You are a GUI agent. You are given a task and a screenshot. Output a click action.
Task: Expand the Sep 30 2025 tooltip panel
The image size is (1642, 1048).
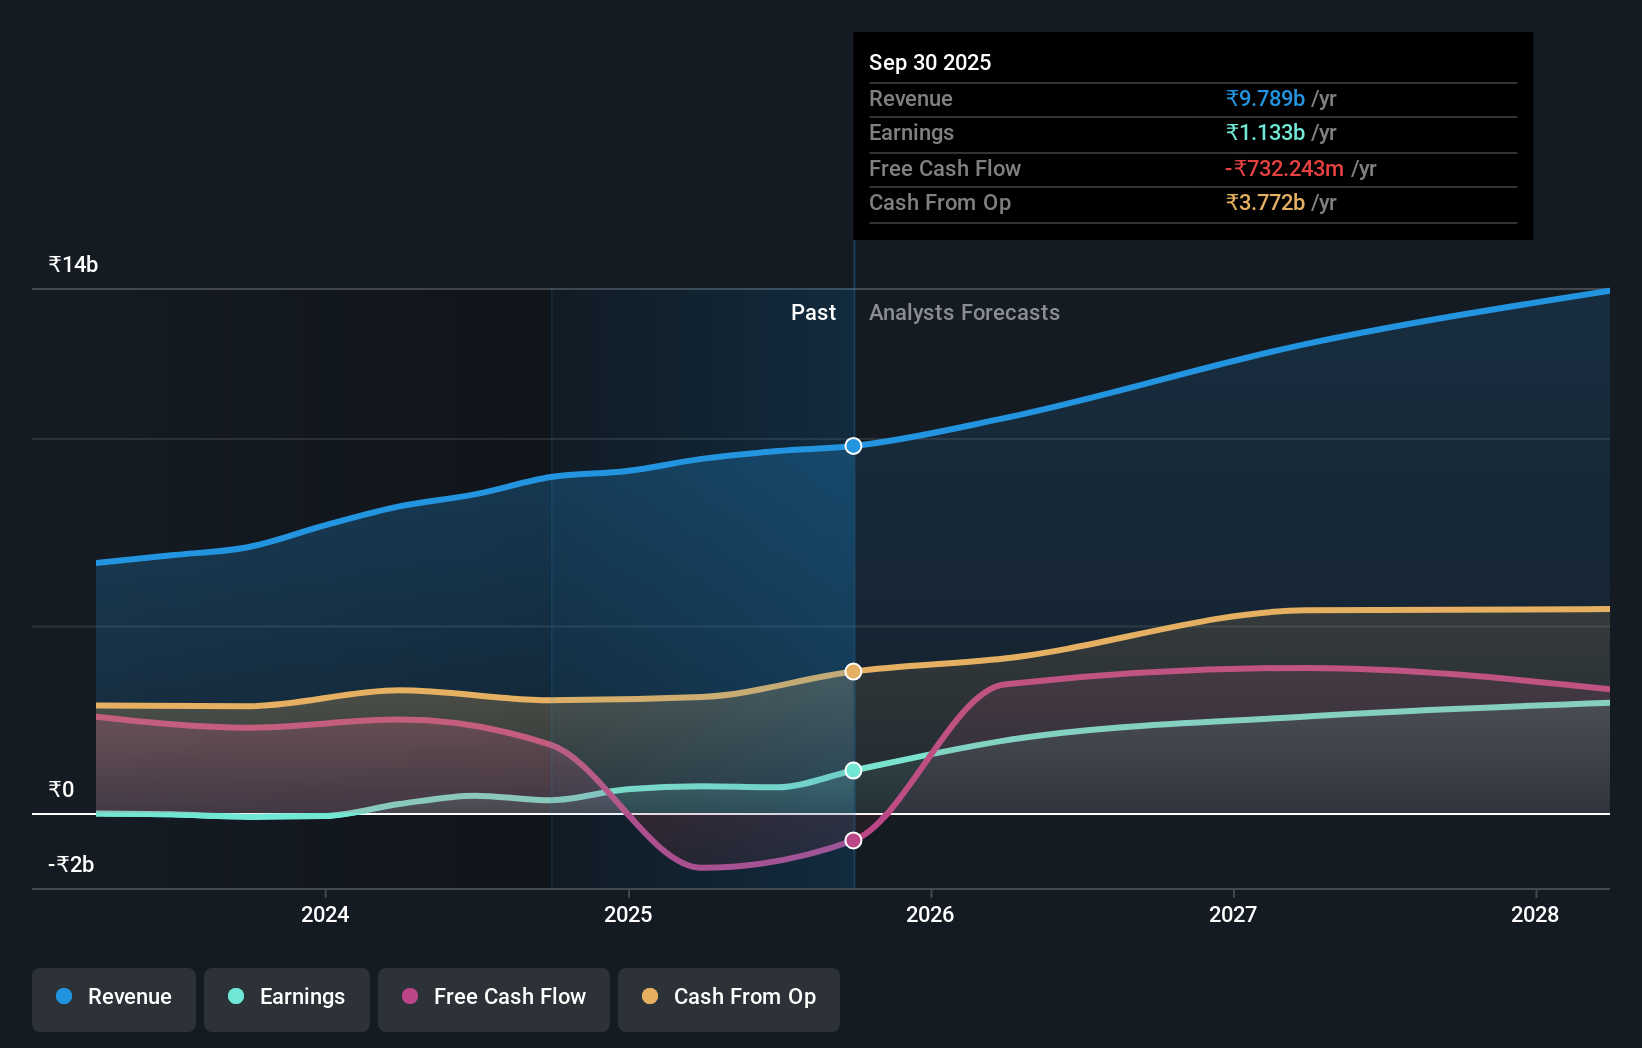(x=1192, y=137)
